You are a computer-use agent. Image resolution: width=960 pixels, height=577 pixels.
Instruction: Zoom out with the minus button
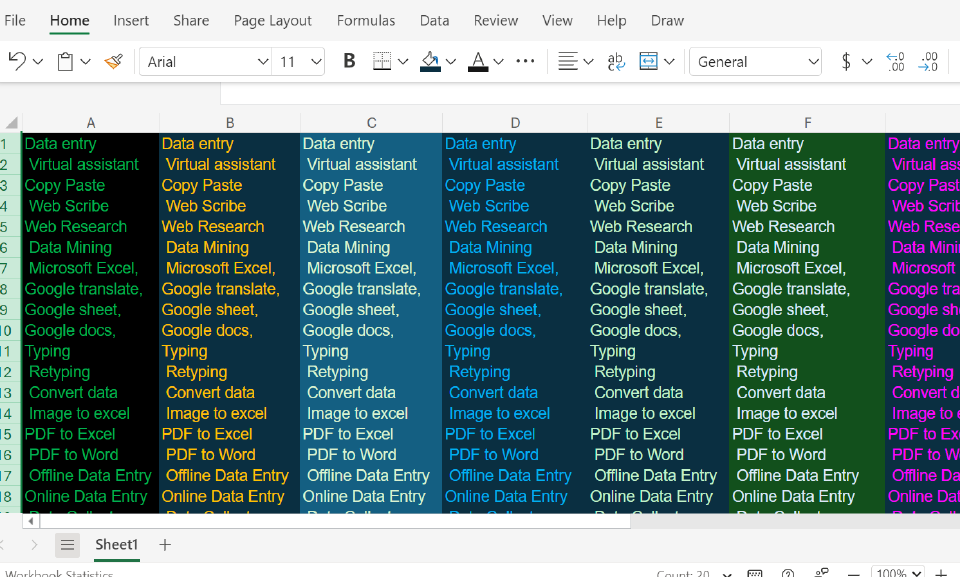pyautogui.click(x=853, y=573)
